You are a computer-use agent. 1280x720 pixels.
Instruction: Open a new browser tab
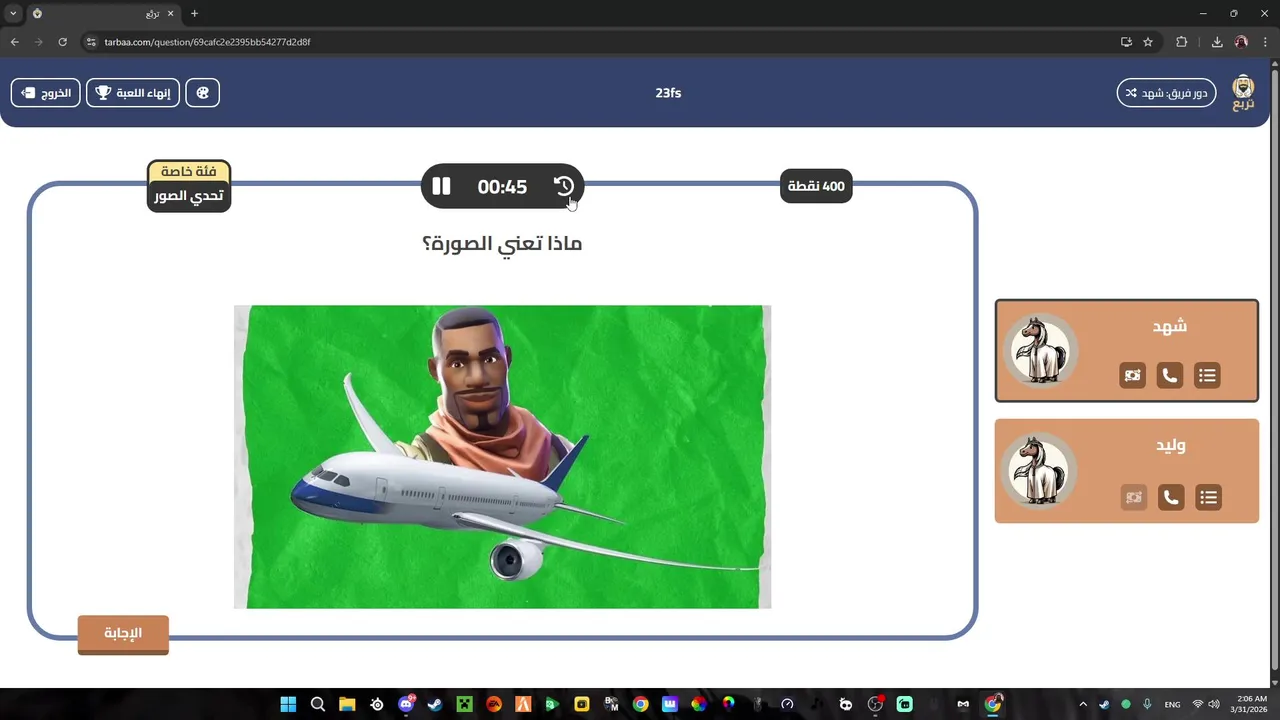coord(194,13)
